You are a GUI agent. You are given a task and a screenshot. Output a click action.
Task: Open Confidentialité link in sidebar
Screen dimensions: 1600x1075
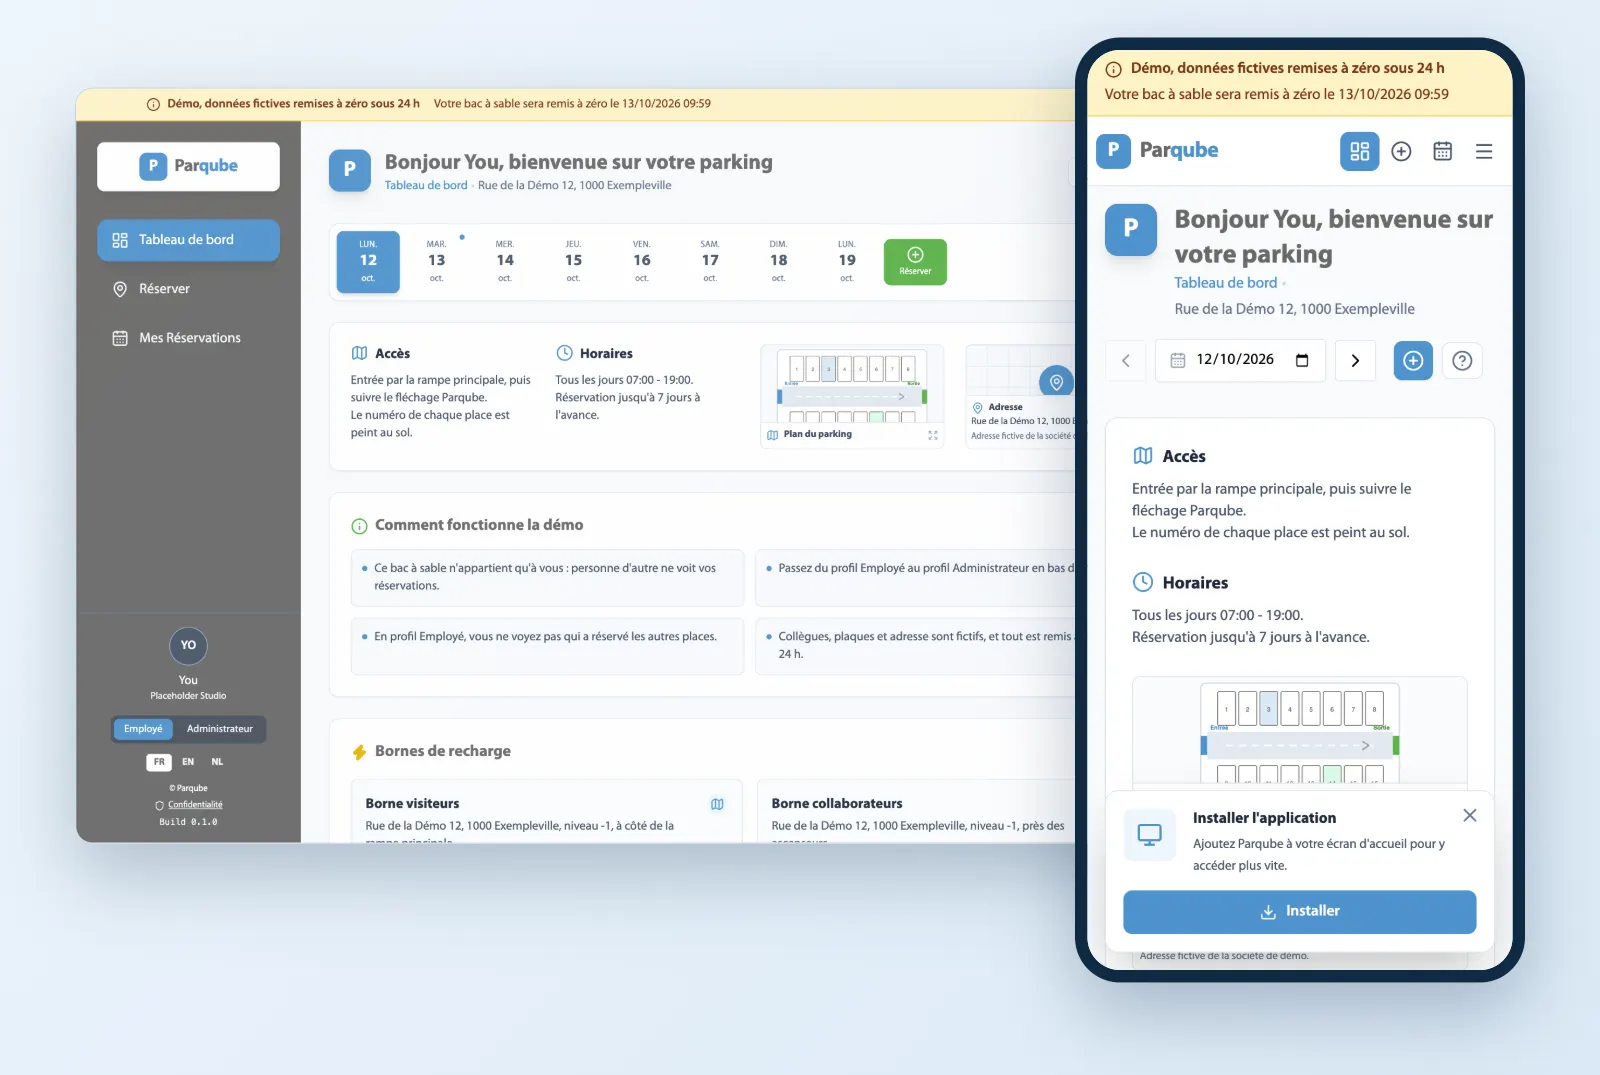195,805
